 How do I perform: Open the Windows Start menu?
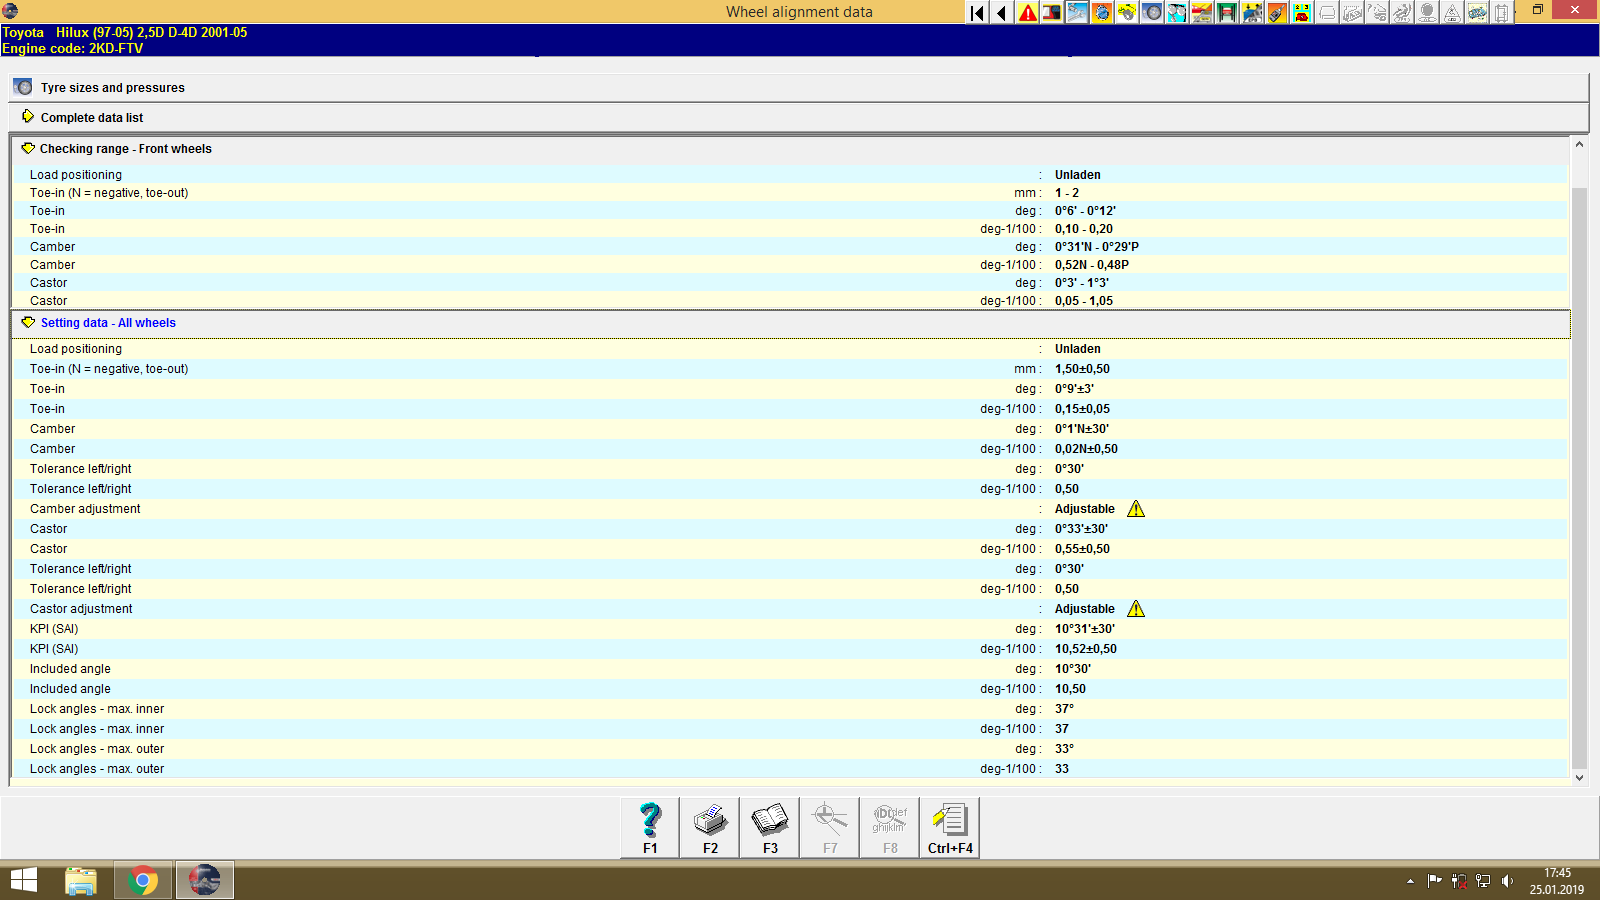point(22,880)
